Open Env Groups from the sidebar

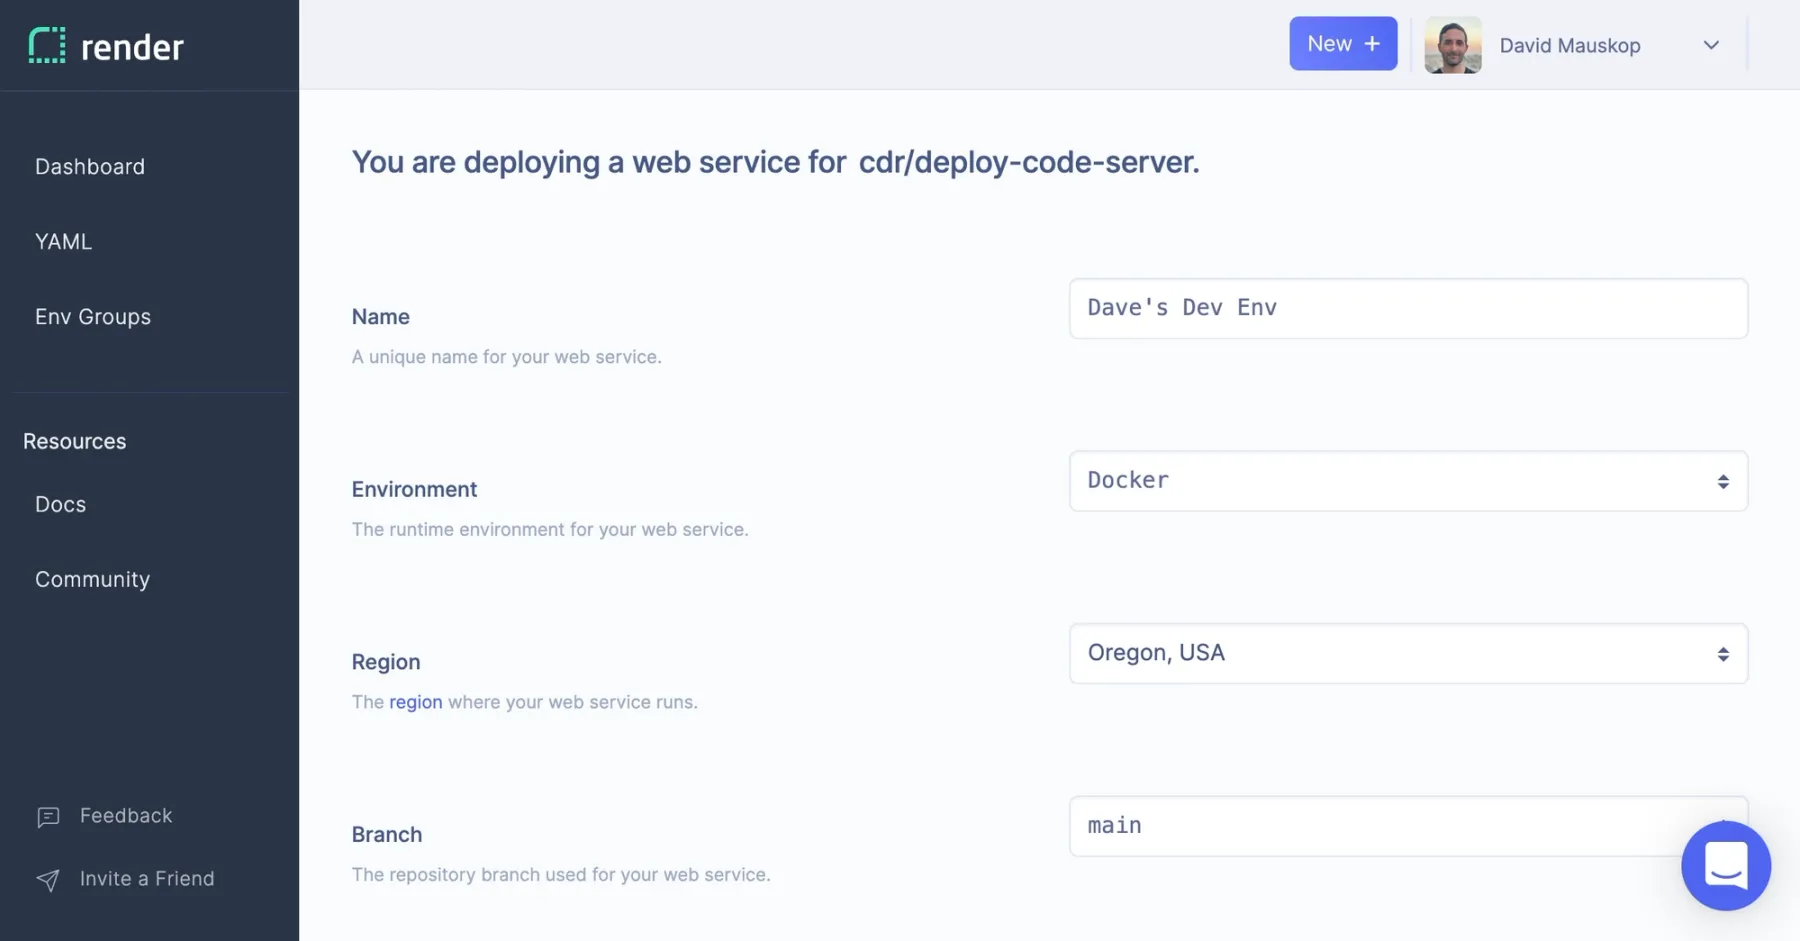[x=92, y=316]
